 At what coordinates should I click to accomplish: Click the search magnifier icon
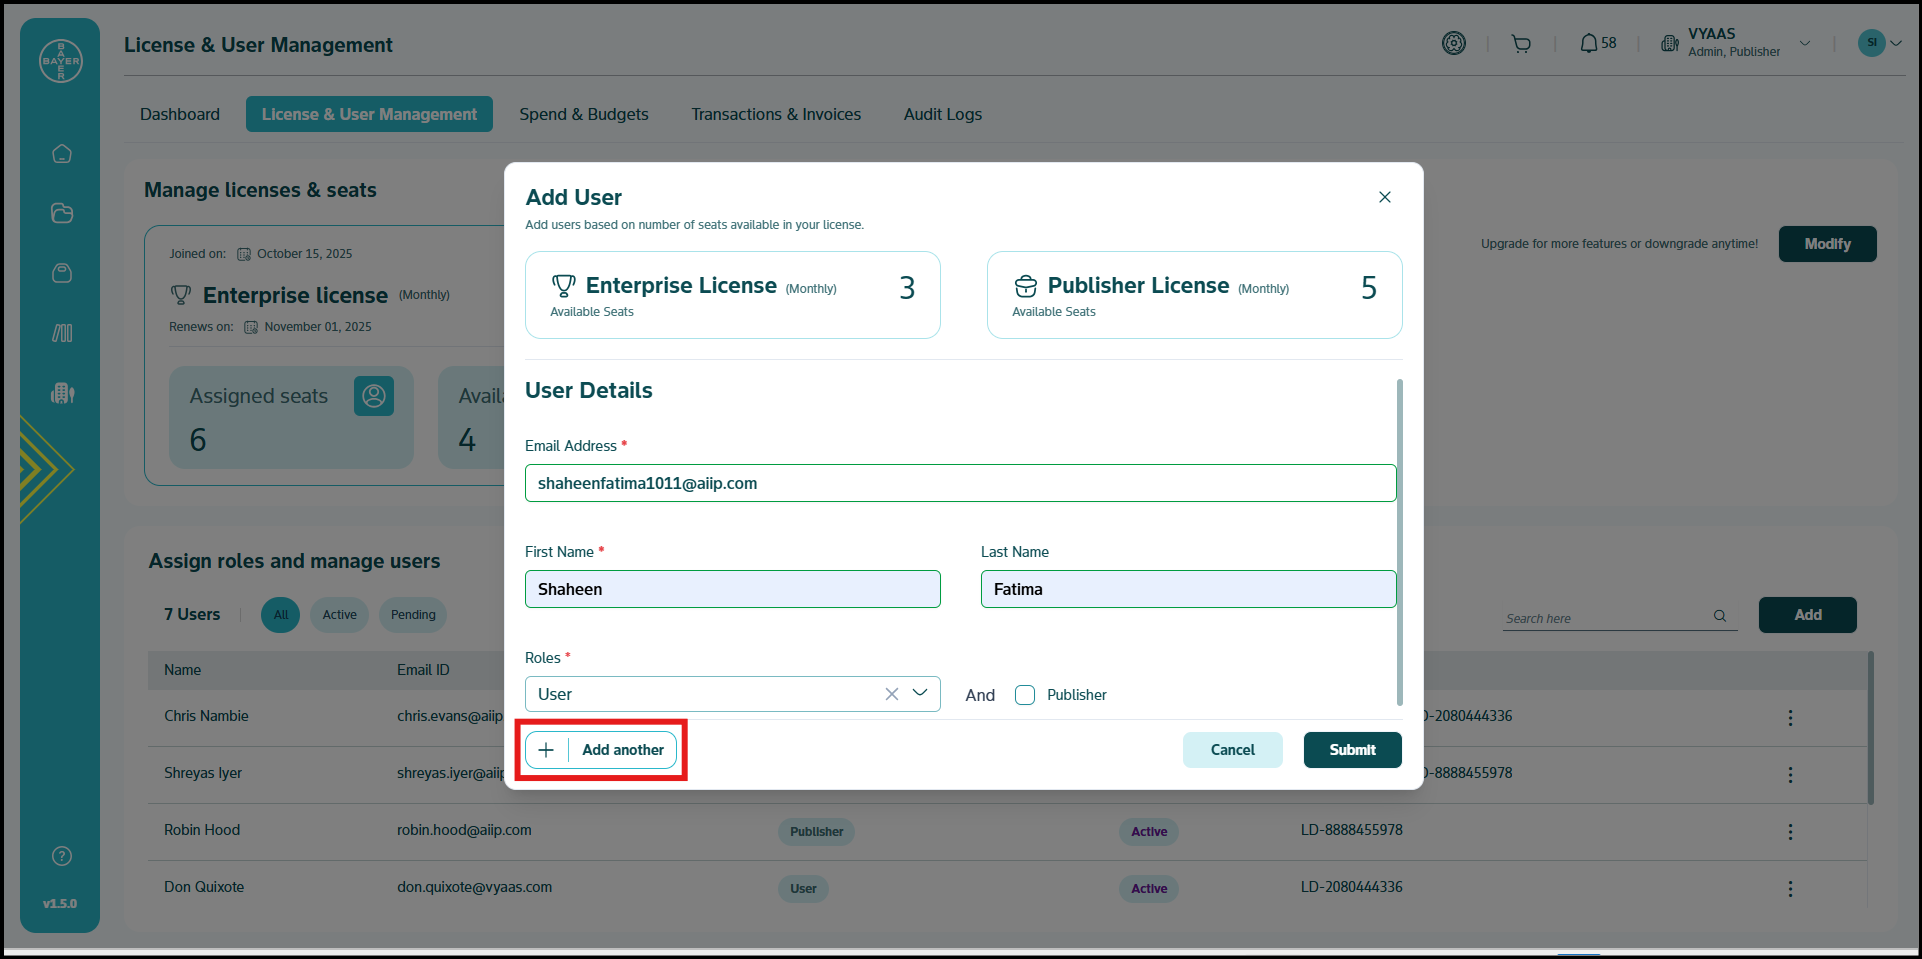(1720, 616)
